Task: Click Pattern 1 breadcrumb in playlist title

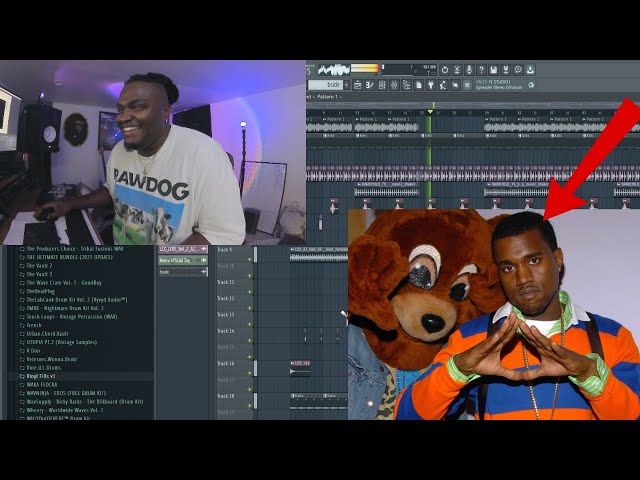Action: (x=327, y=97)
